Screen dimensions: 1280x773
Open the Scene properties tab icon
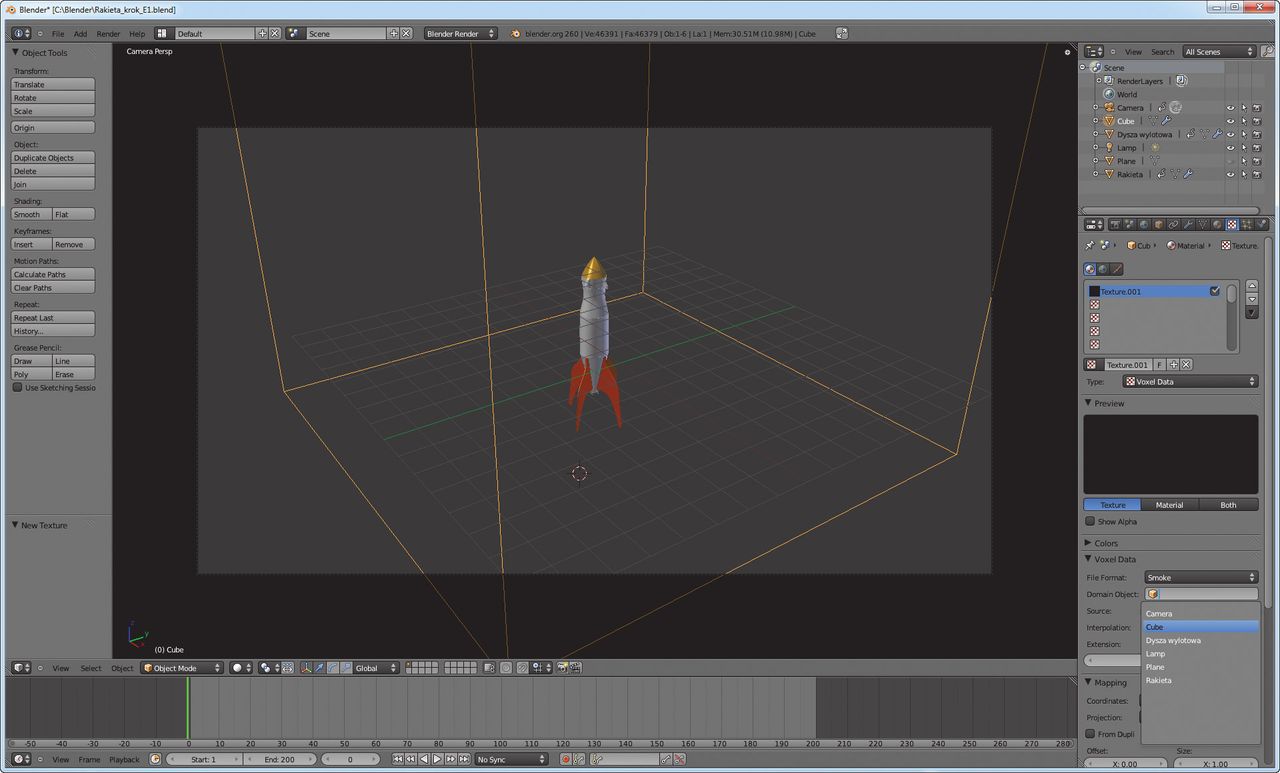pyautogui.click(x=1129, y=225)
